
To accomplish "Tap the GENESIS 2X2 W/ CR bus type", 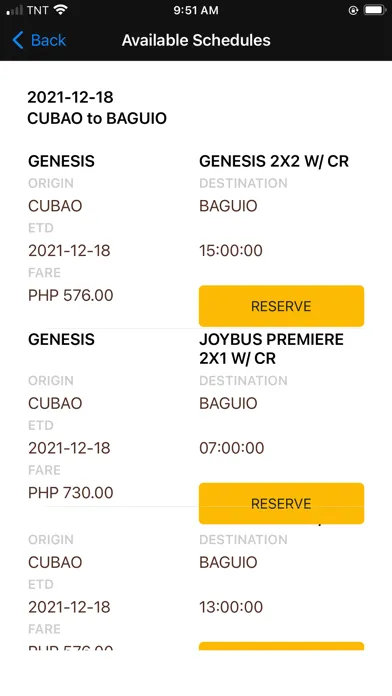I will (274, 161).
